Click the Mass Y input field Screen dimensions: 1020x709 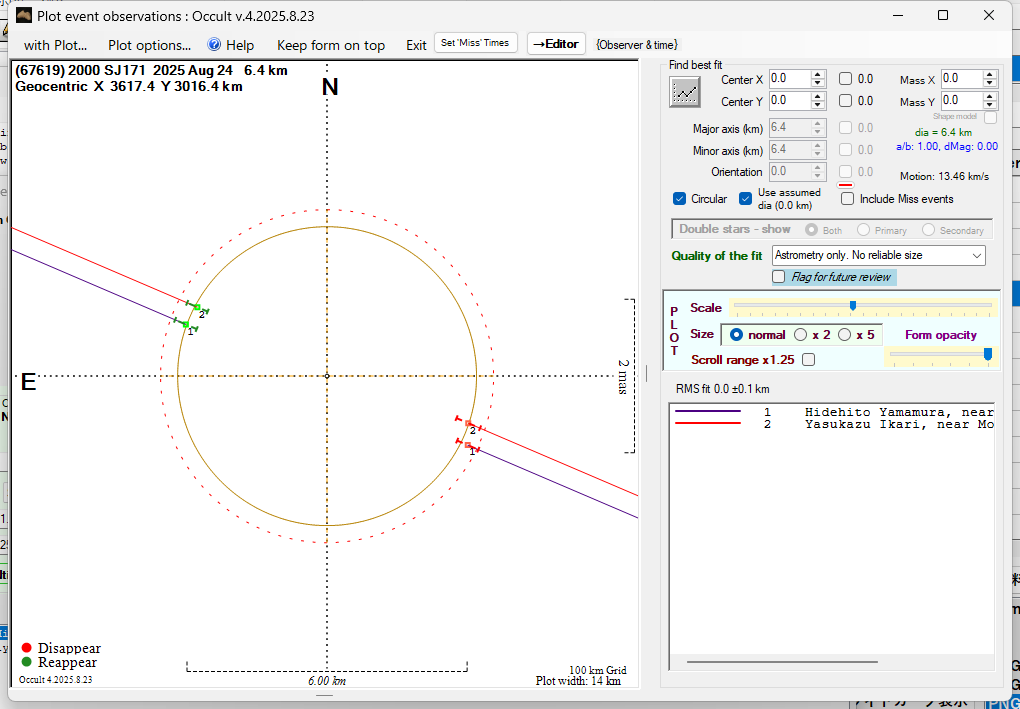pos(962,100)
